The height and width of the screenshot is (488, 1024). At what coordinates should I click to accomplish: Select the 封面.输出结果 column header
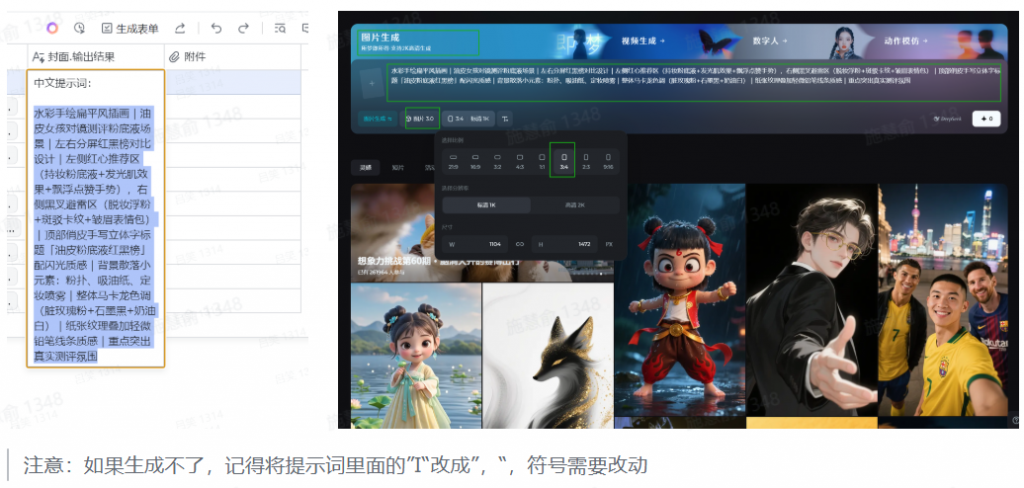[x=96, y=57]
